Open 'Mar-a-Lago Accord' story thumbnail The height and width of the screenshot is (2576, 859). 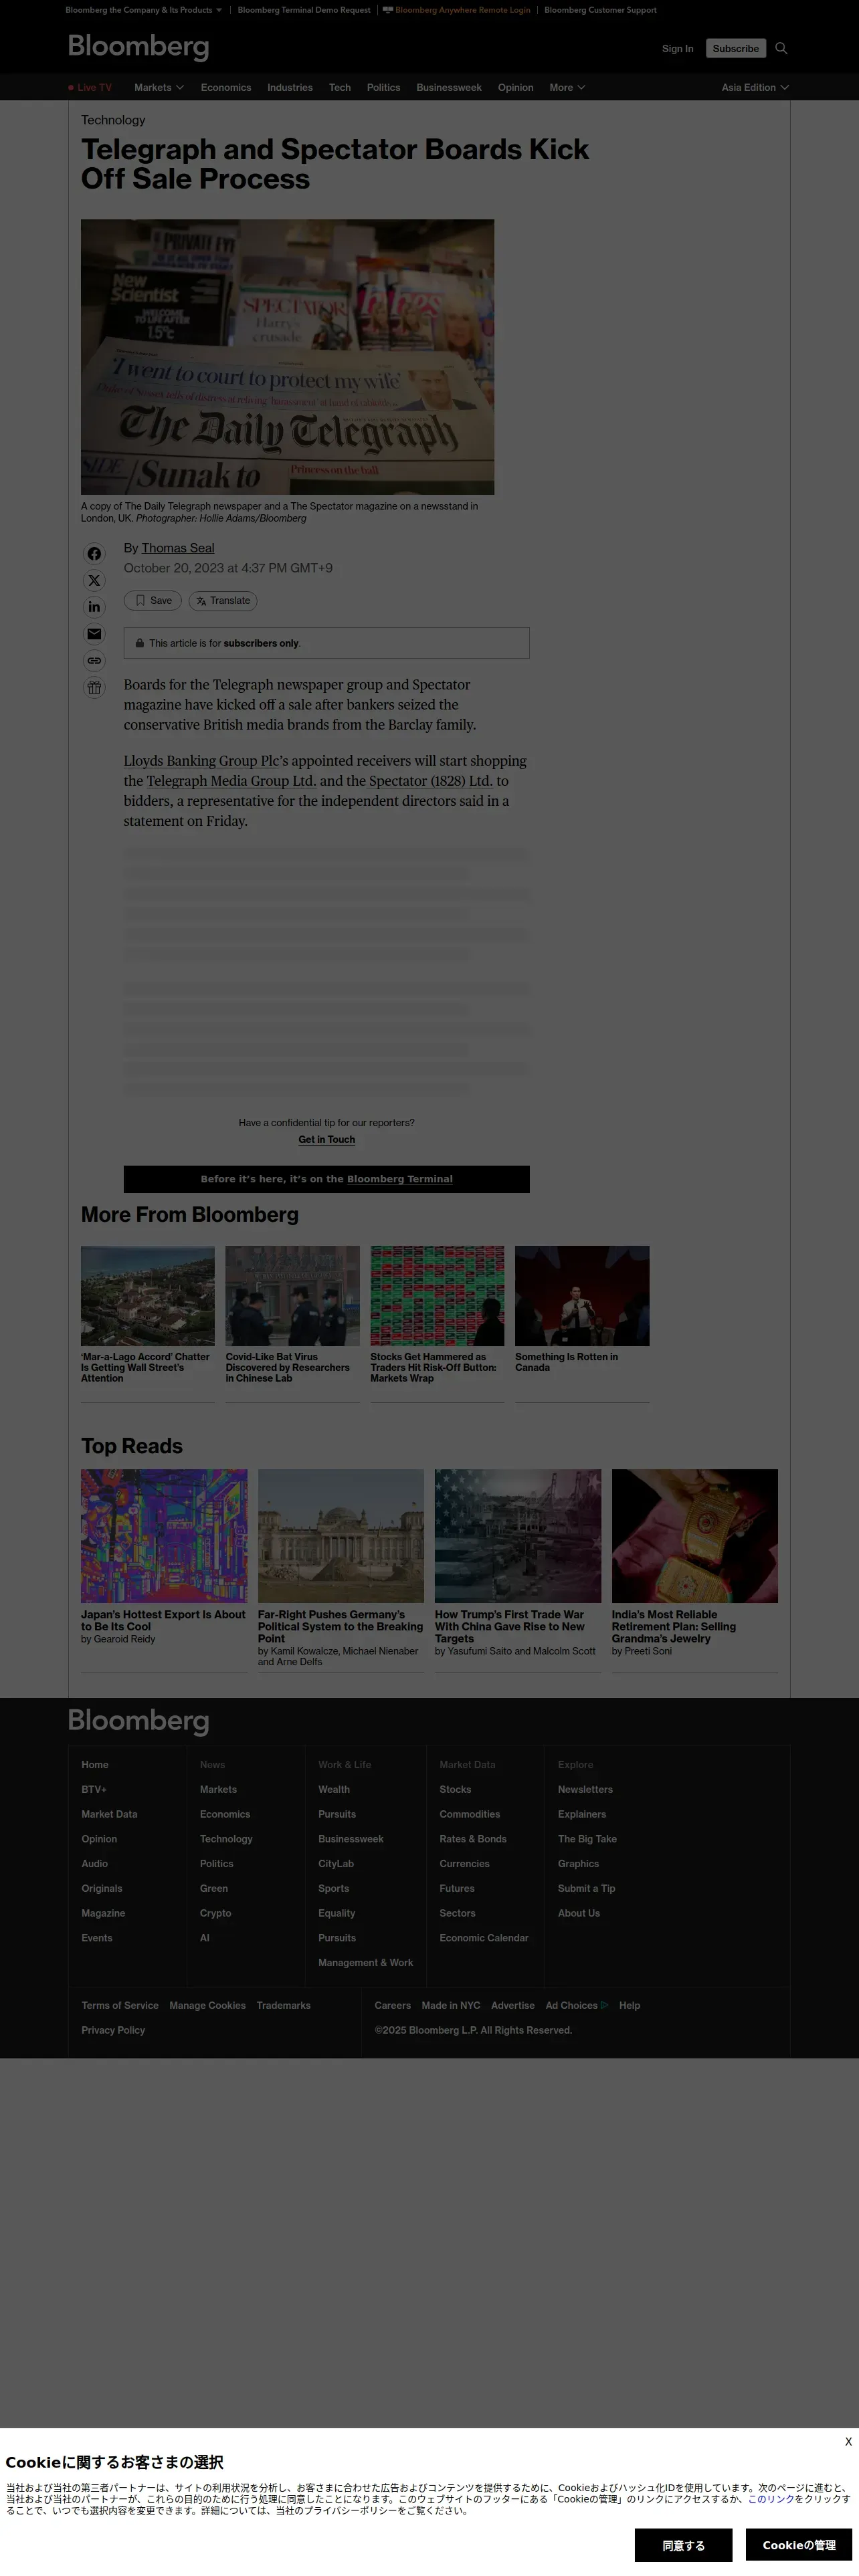[148, 1296]
